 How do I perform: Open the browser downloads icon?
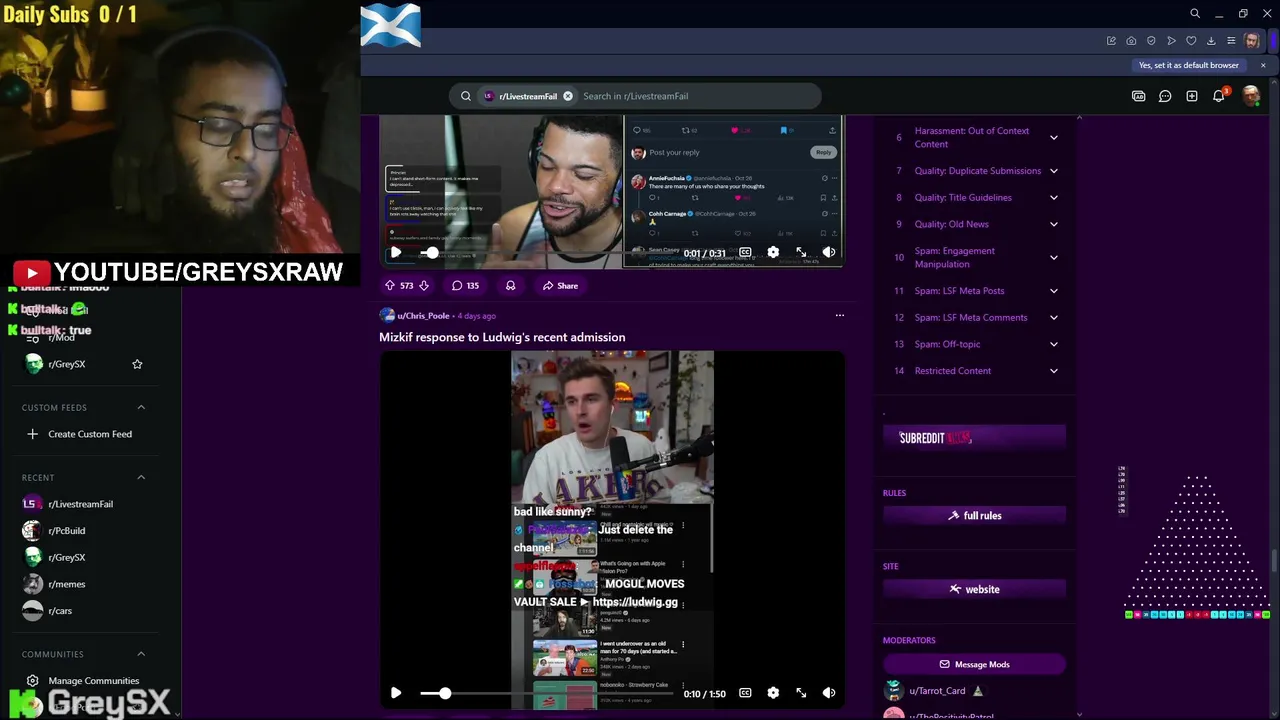1211,41
